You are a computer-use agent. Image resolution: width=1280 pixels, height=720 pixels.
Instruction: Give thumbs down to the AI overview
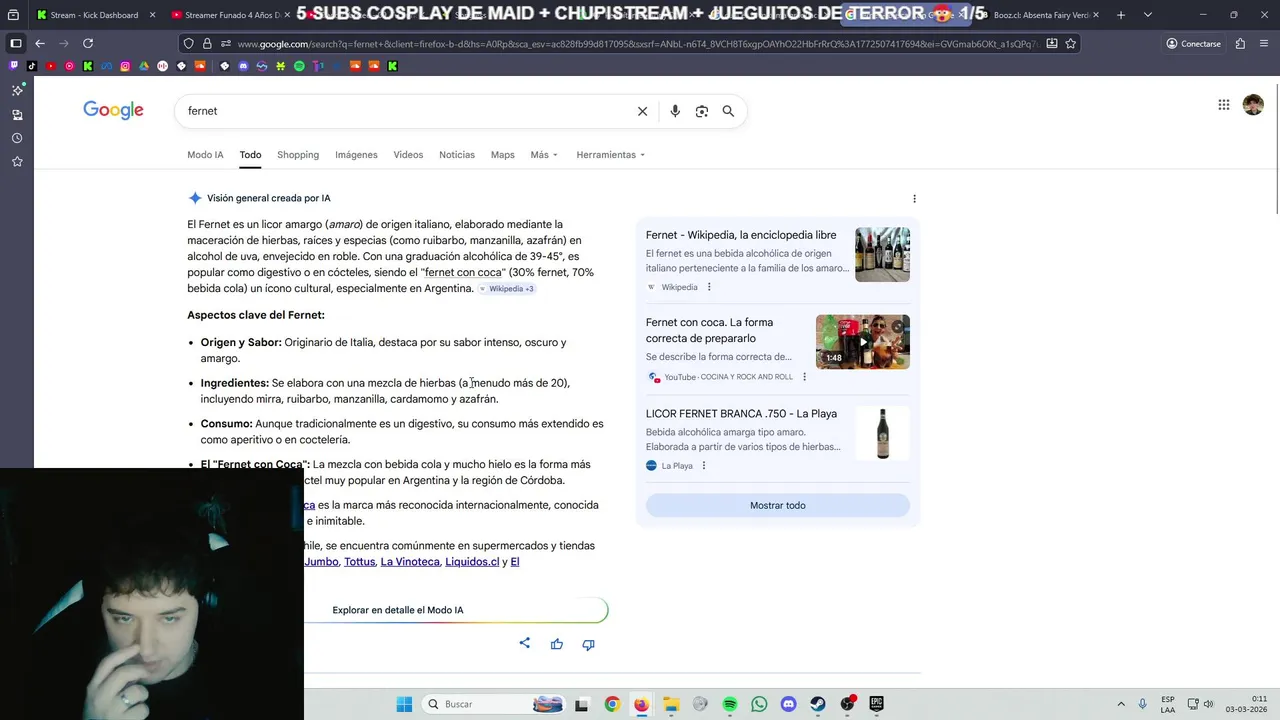(x=588, y=644)
